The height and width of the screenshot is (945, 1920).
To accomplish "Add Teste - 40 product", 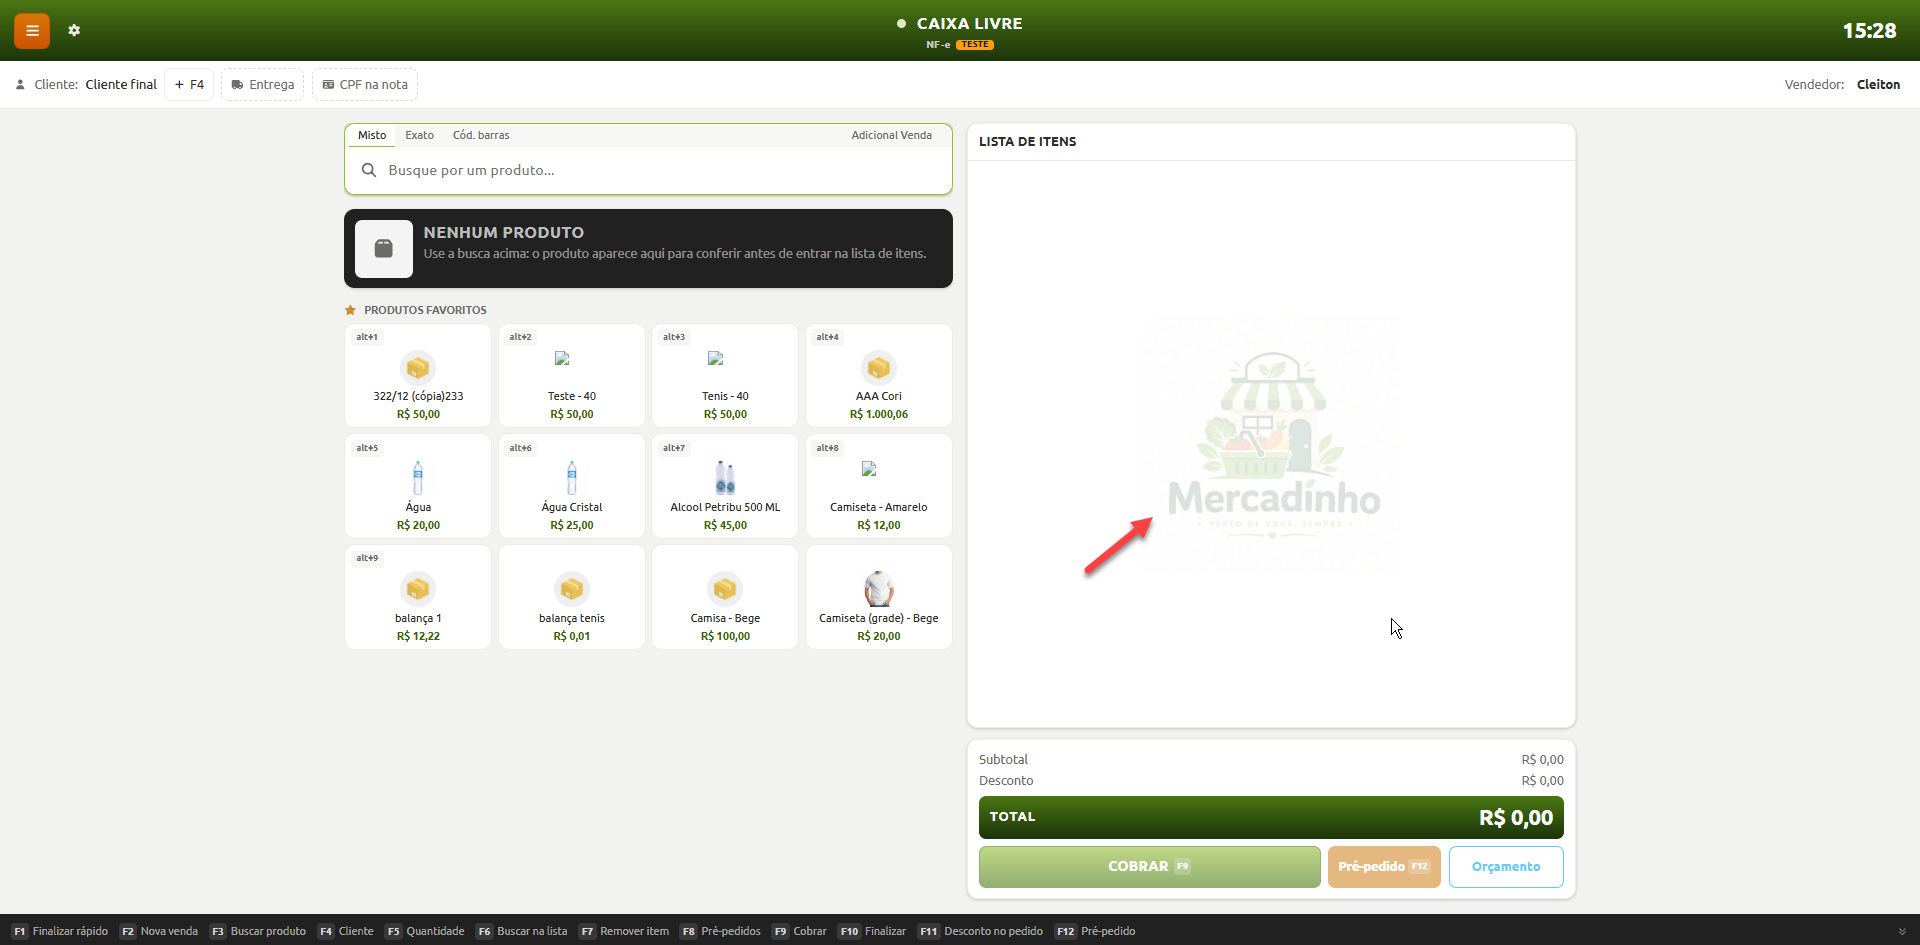I will point(572,376).
